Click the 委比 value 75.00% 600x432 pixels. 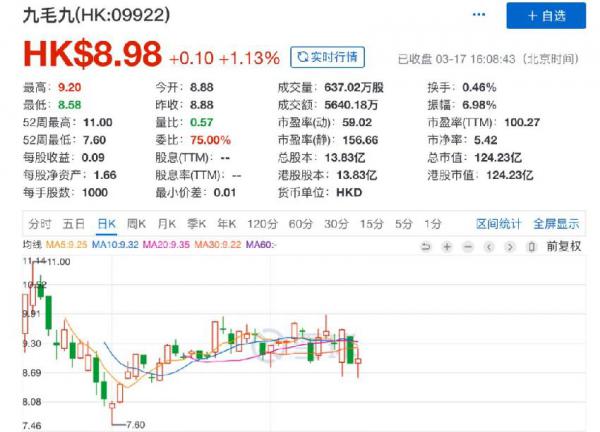tap(210, 140)
